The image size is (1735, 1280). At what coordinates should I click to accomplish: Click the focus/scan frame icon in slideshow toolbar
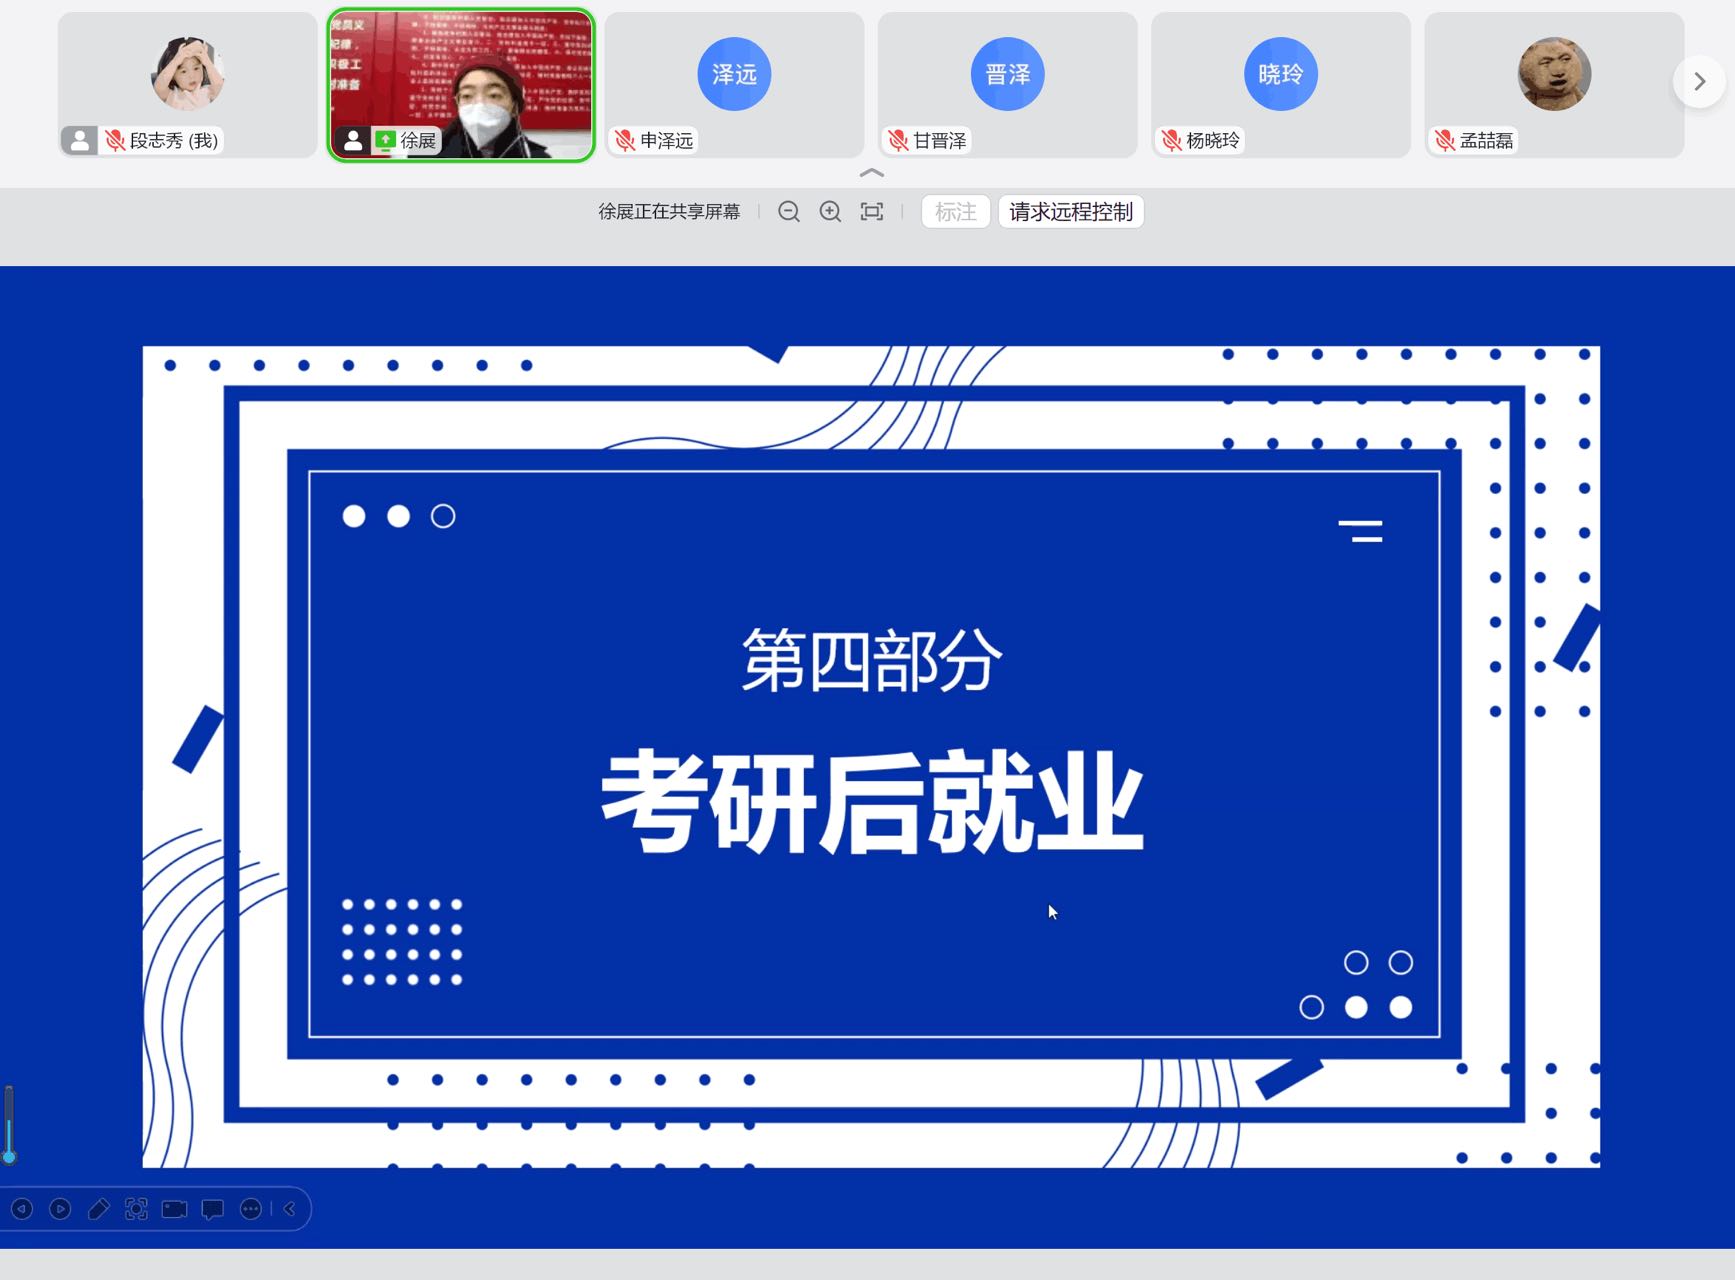[136, 1209]
